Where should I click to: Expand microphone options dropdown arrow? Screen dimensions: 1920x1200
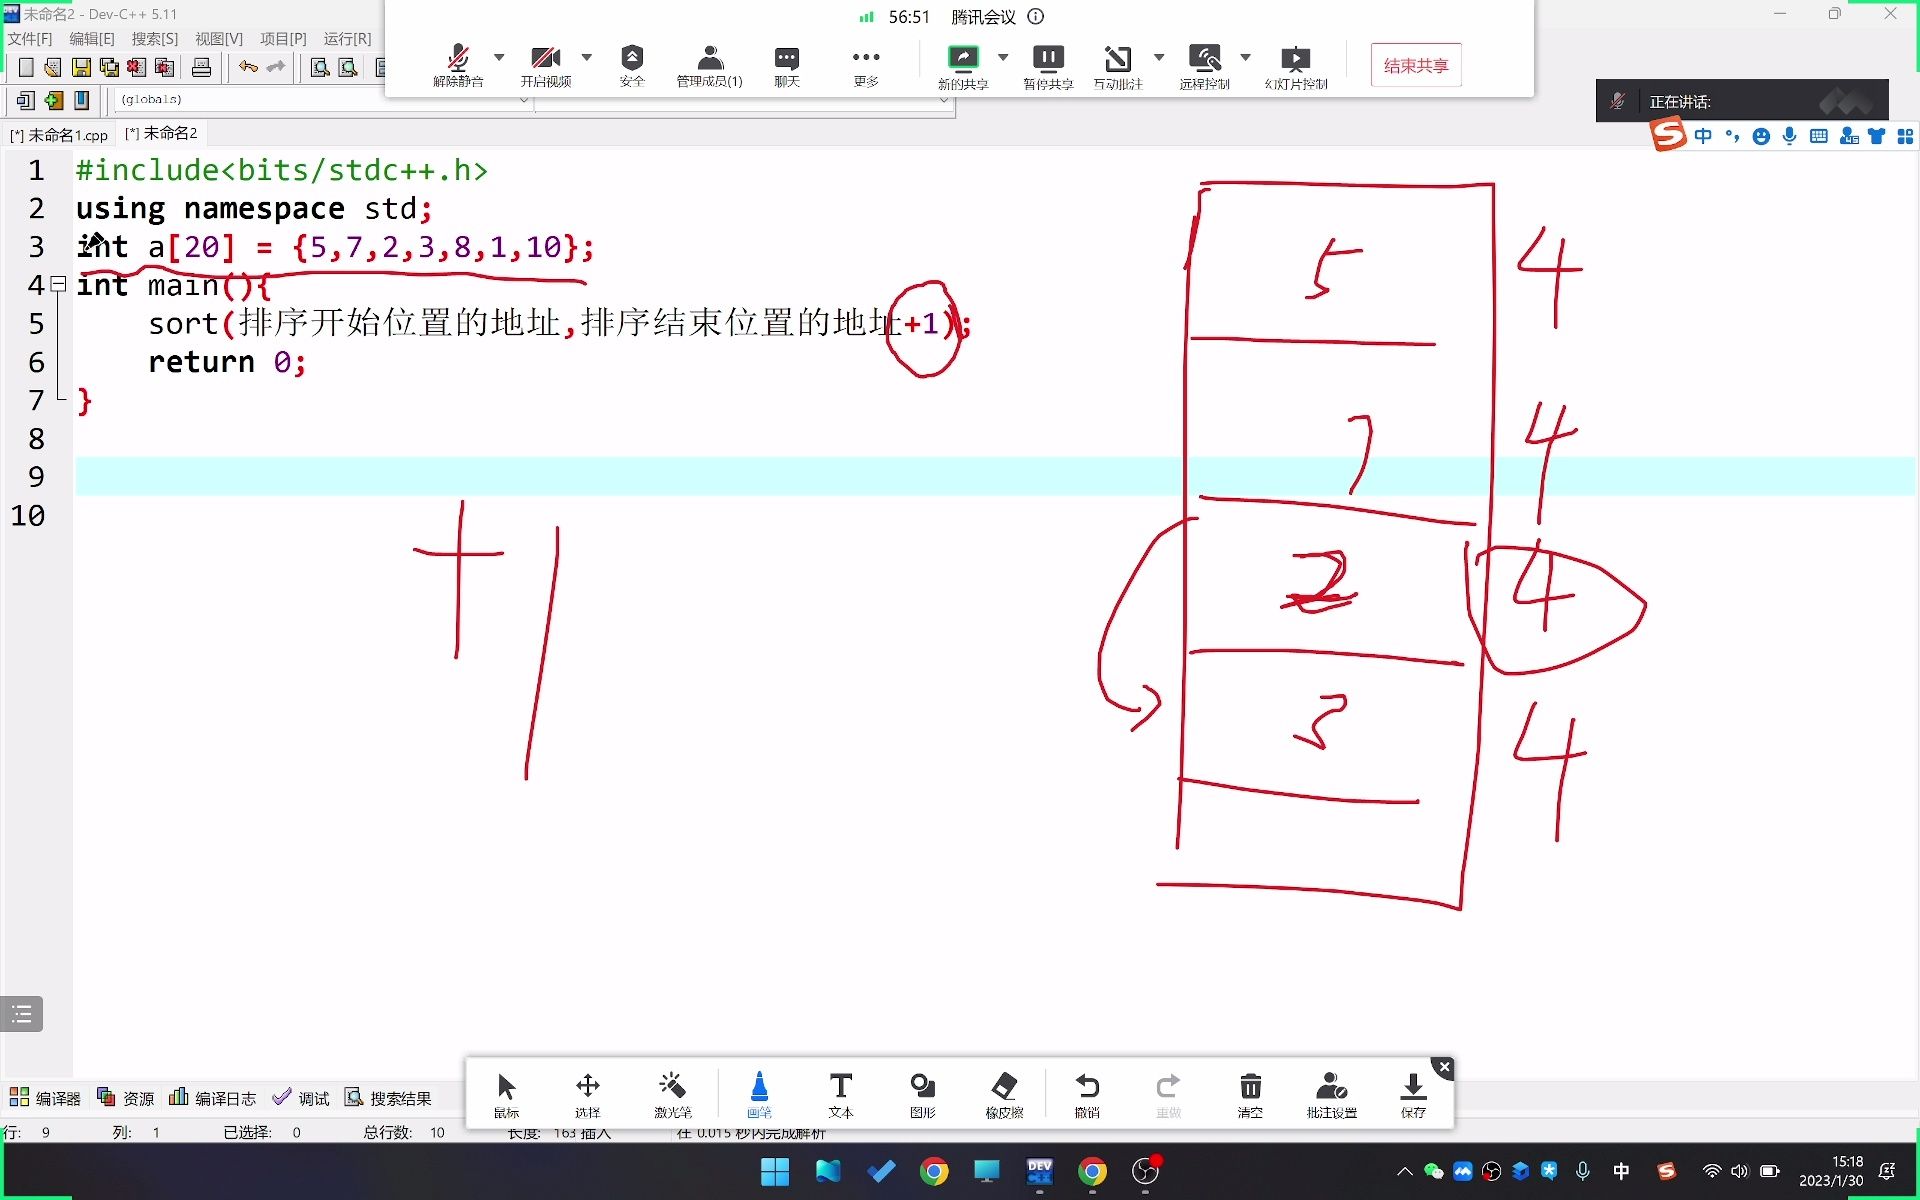[x=499, y=57]
